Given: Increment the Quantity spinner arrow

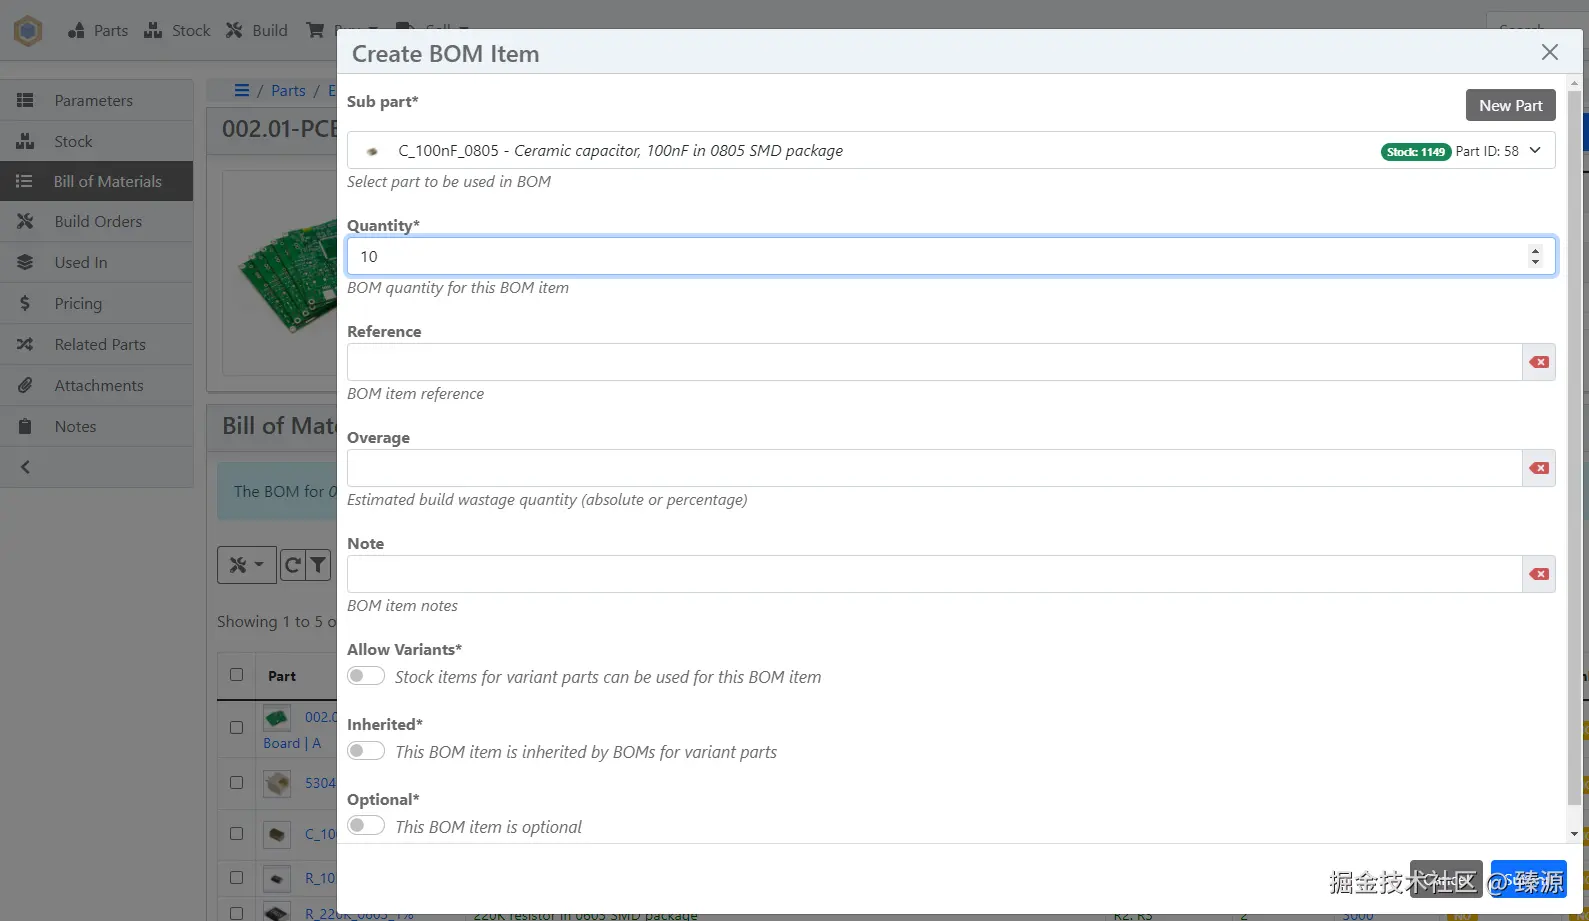Looking at the screenshot, I should (x=1535, y=250).
